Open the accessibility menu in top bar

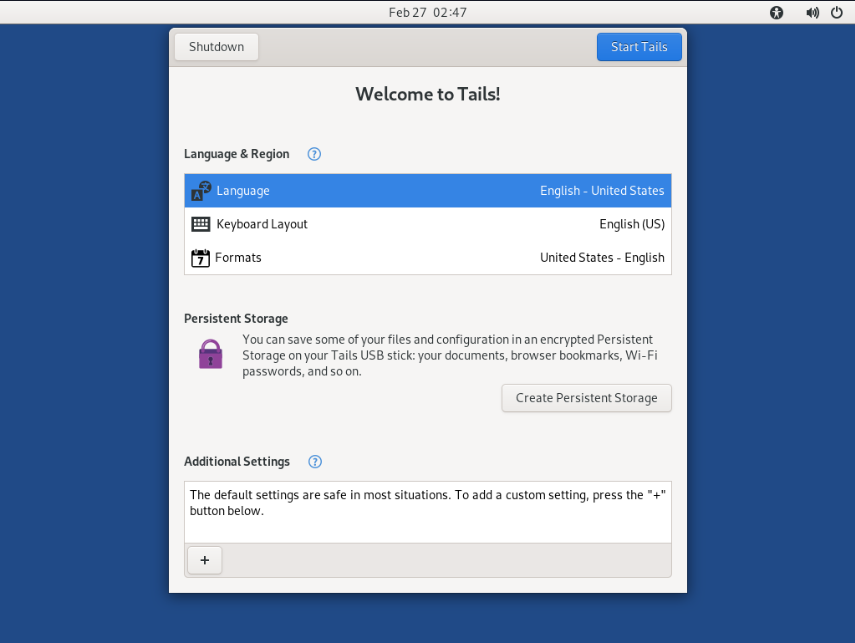pyautogui.click(x=777, y=13)
